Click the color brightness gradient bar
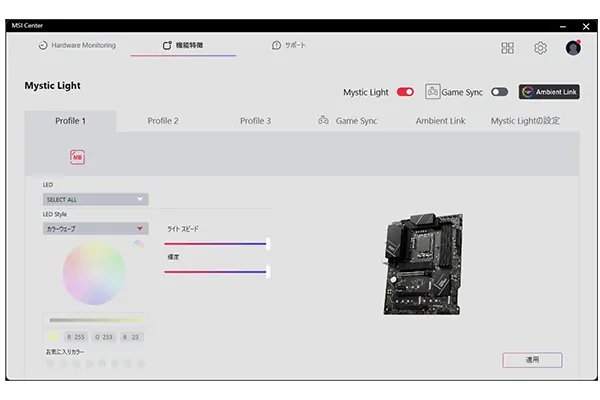The image size is (600, 400). pos(96,320)
